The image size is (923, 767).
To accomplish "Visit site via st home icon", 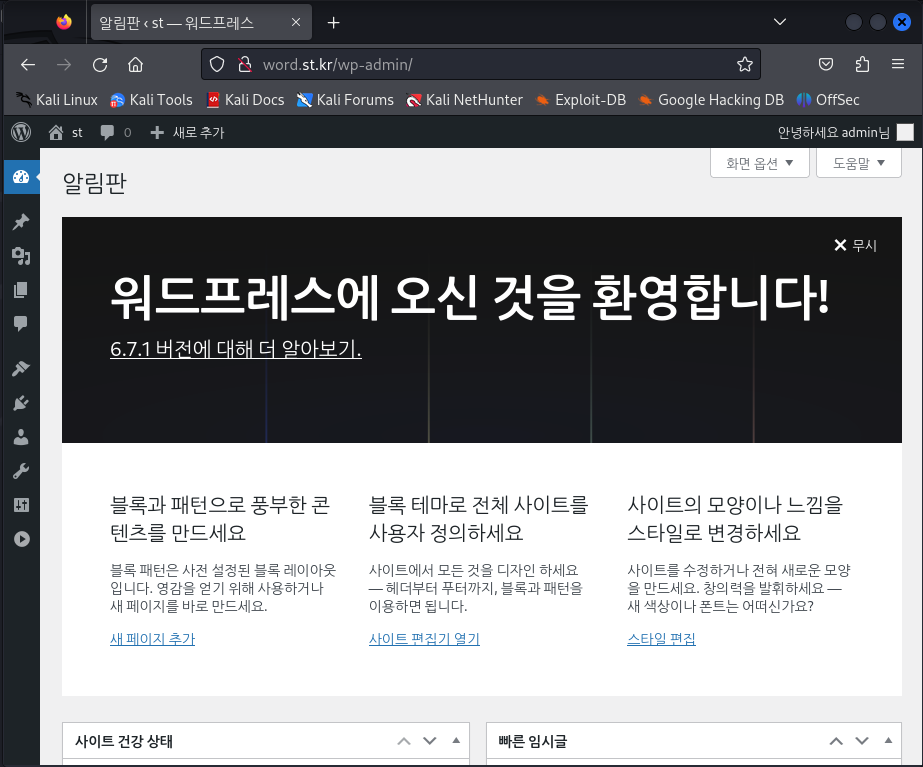I will [65, 132].
